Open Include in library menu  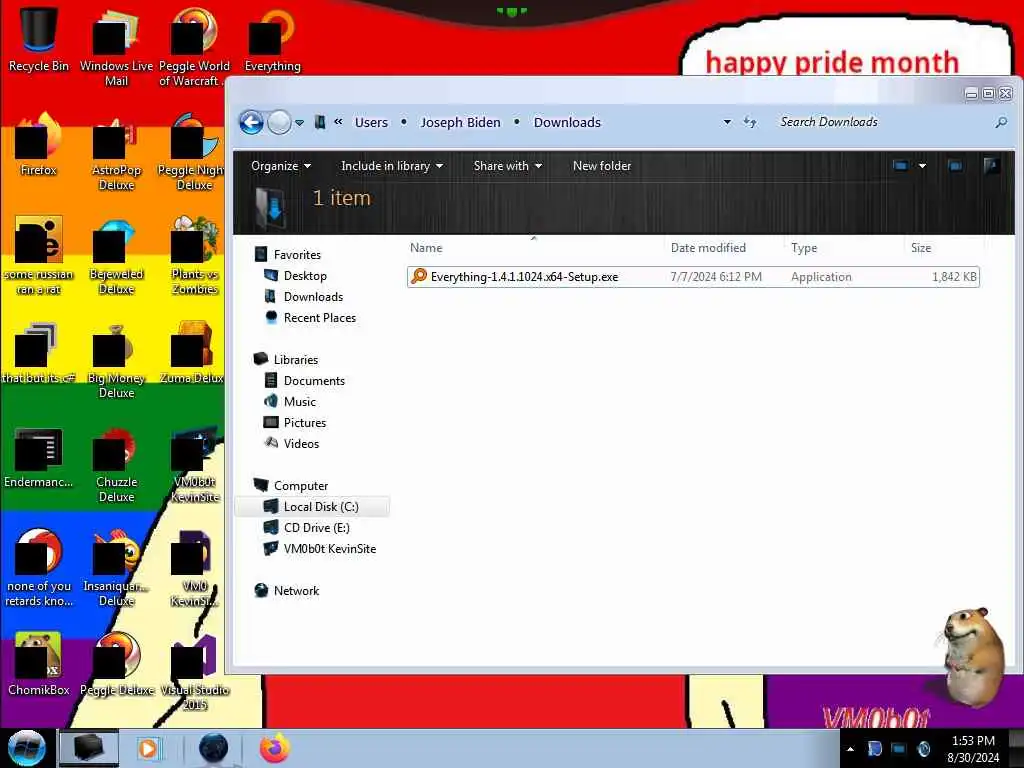click(392, 166)
